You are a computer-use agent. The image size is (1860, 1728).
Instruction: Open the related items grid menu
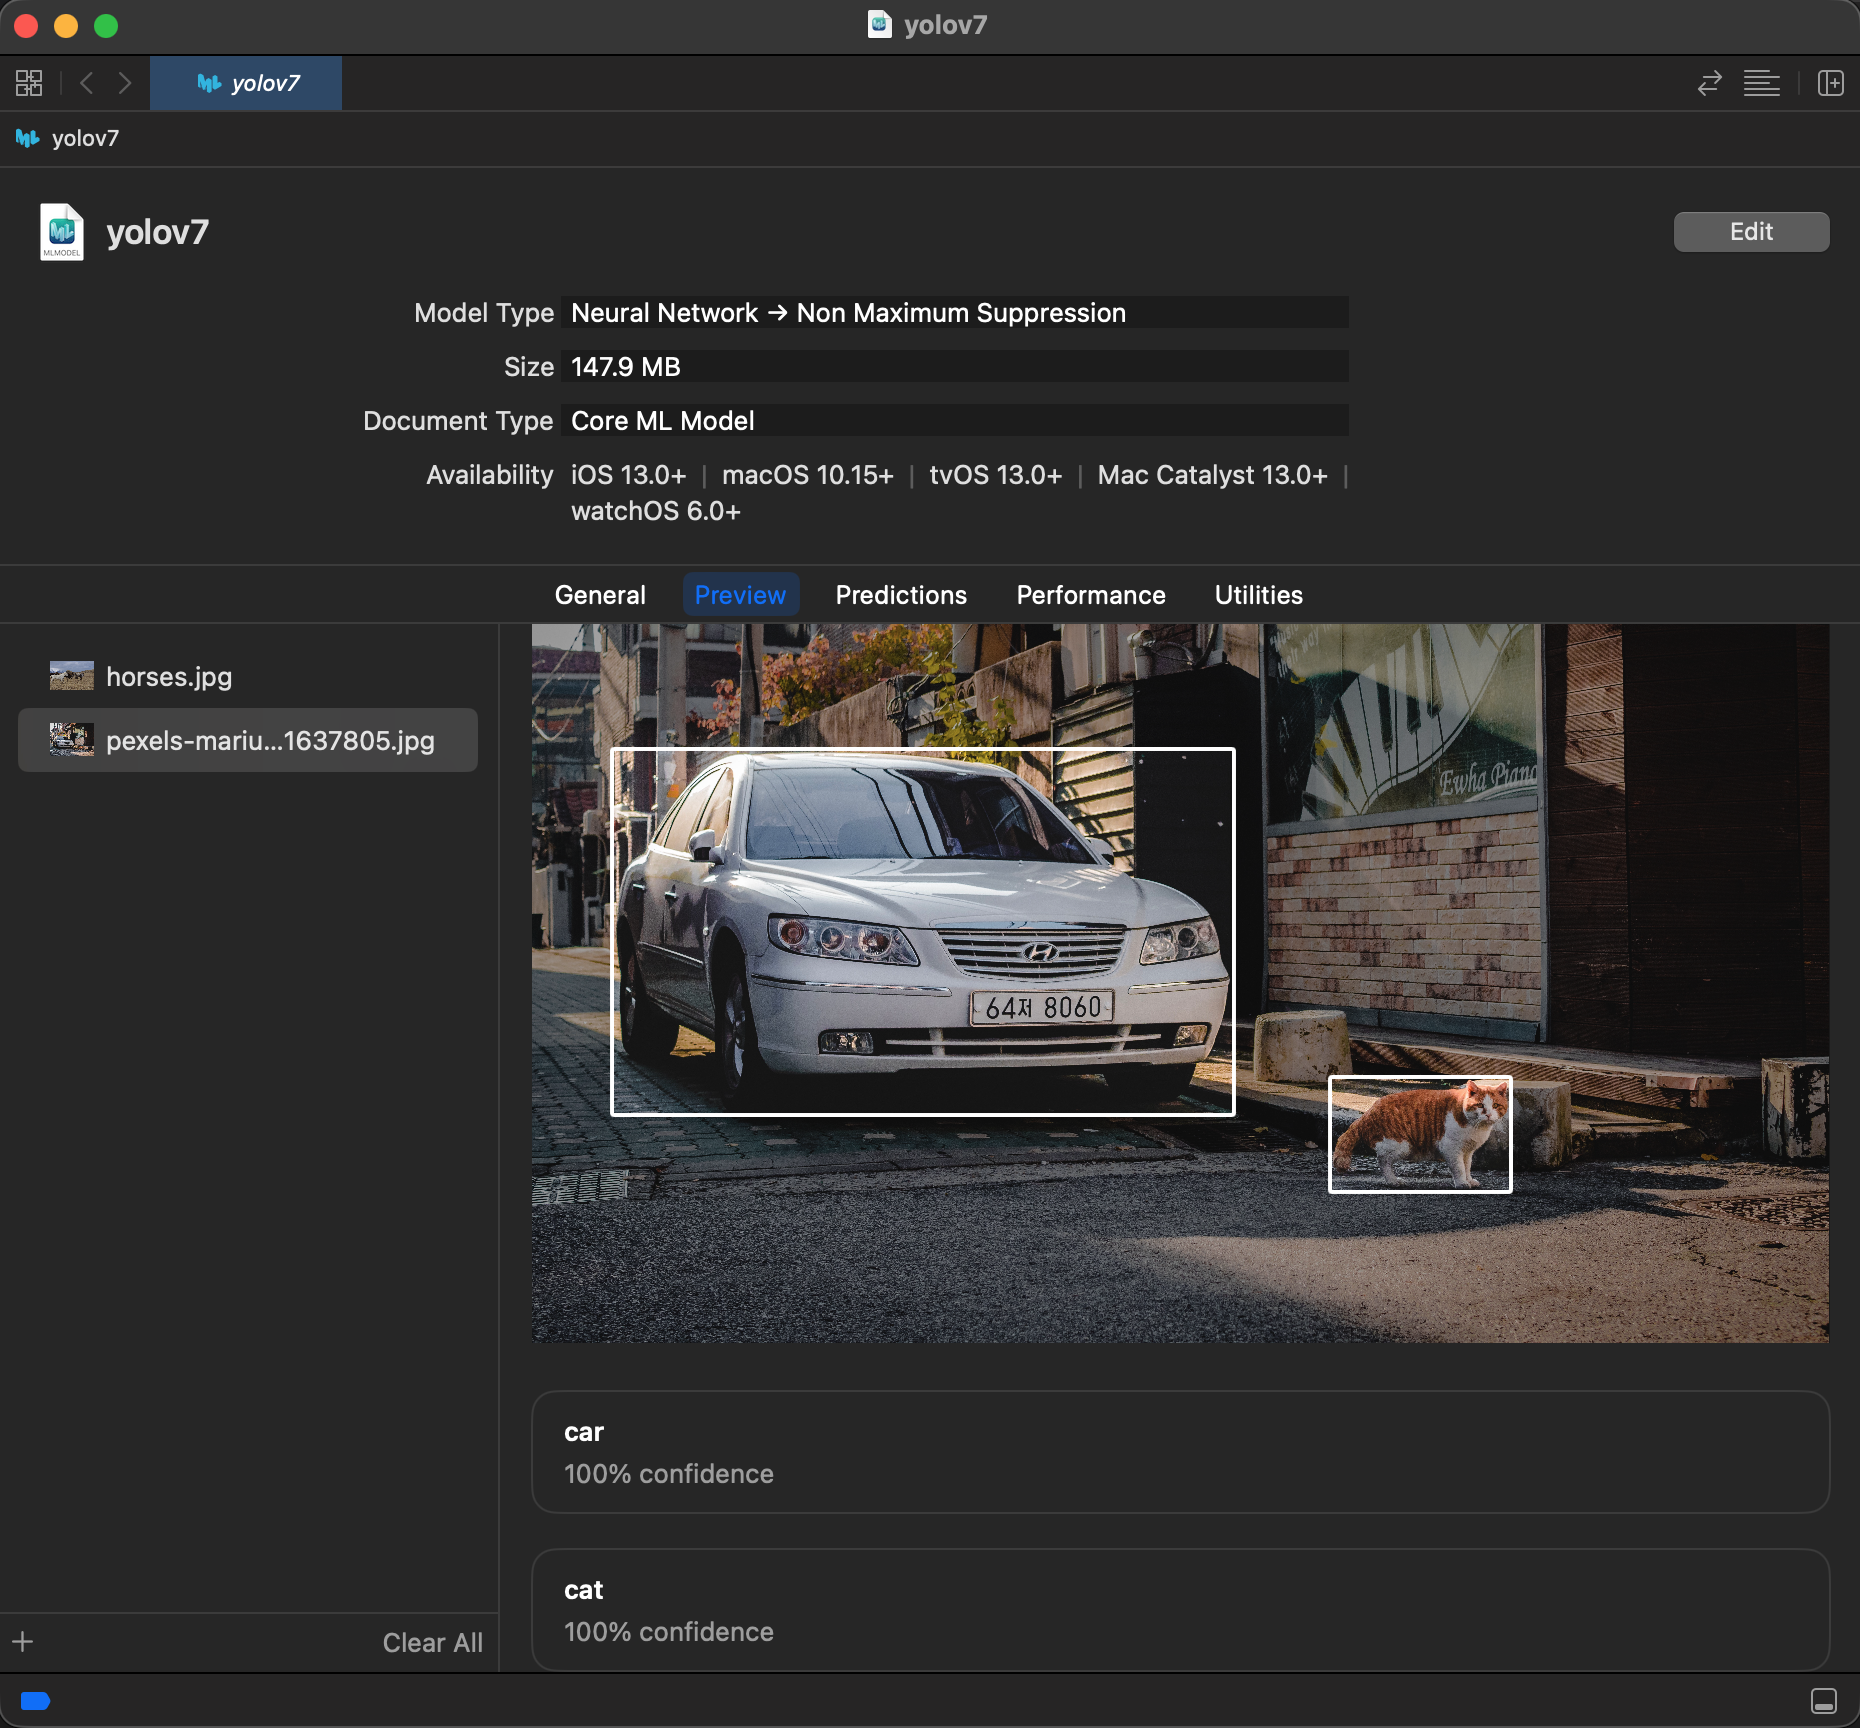click(x=29, y=83)
